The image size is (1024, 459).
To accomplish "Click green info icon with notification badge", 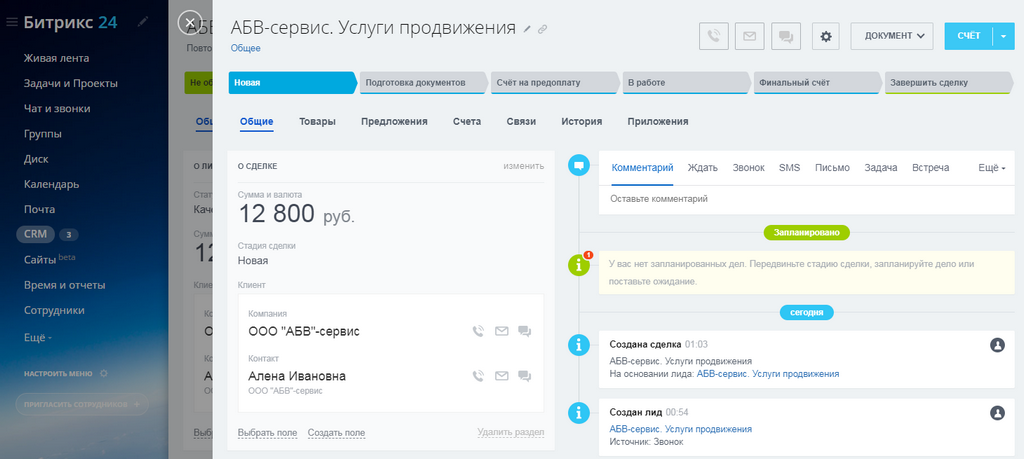I will click(x=579, y=264).
